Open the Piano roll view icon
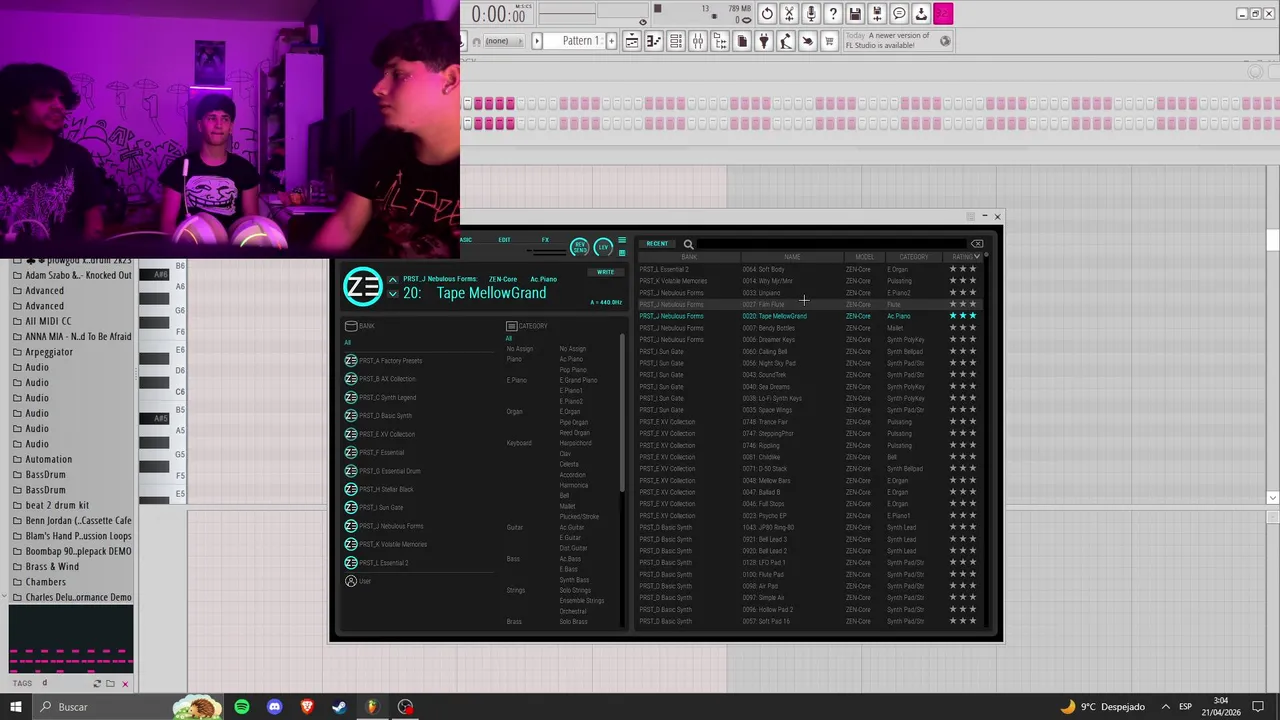 [x=654, y=41]
